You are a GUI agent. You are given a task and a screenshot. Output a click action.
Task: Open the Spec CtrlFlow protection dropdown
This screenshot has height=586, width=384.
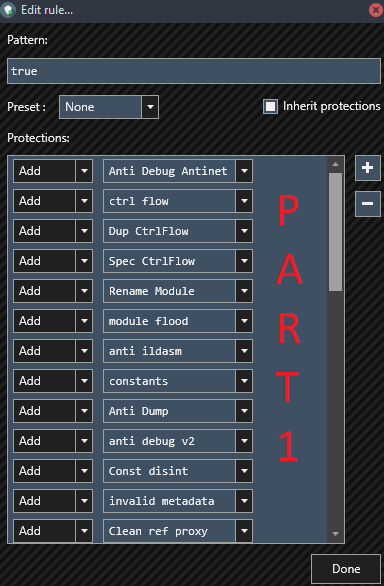(x=178, y=261)
